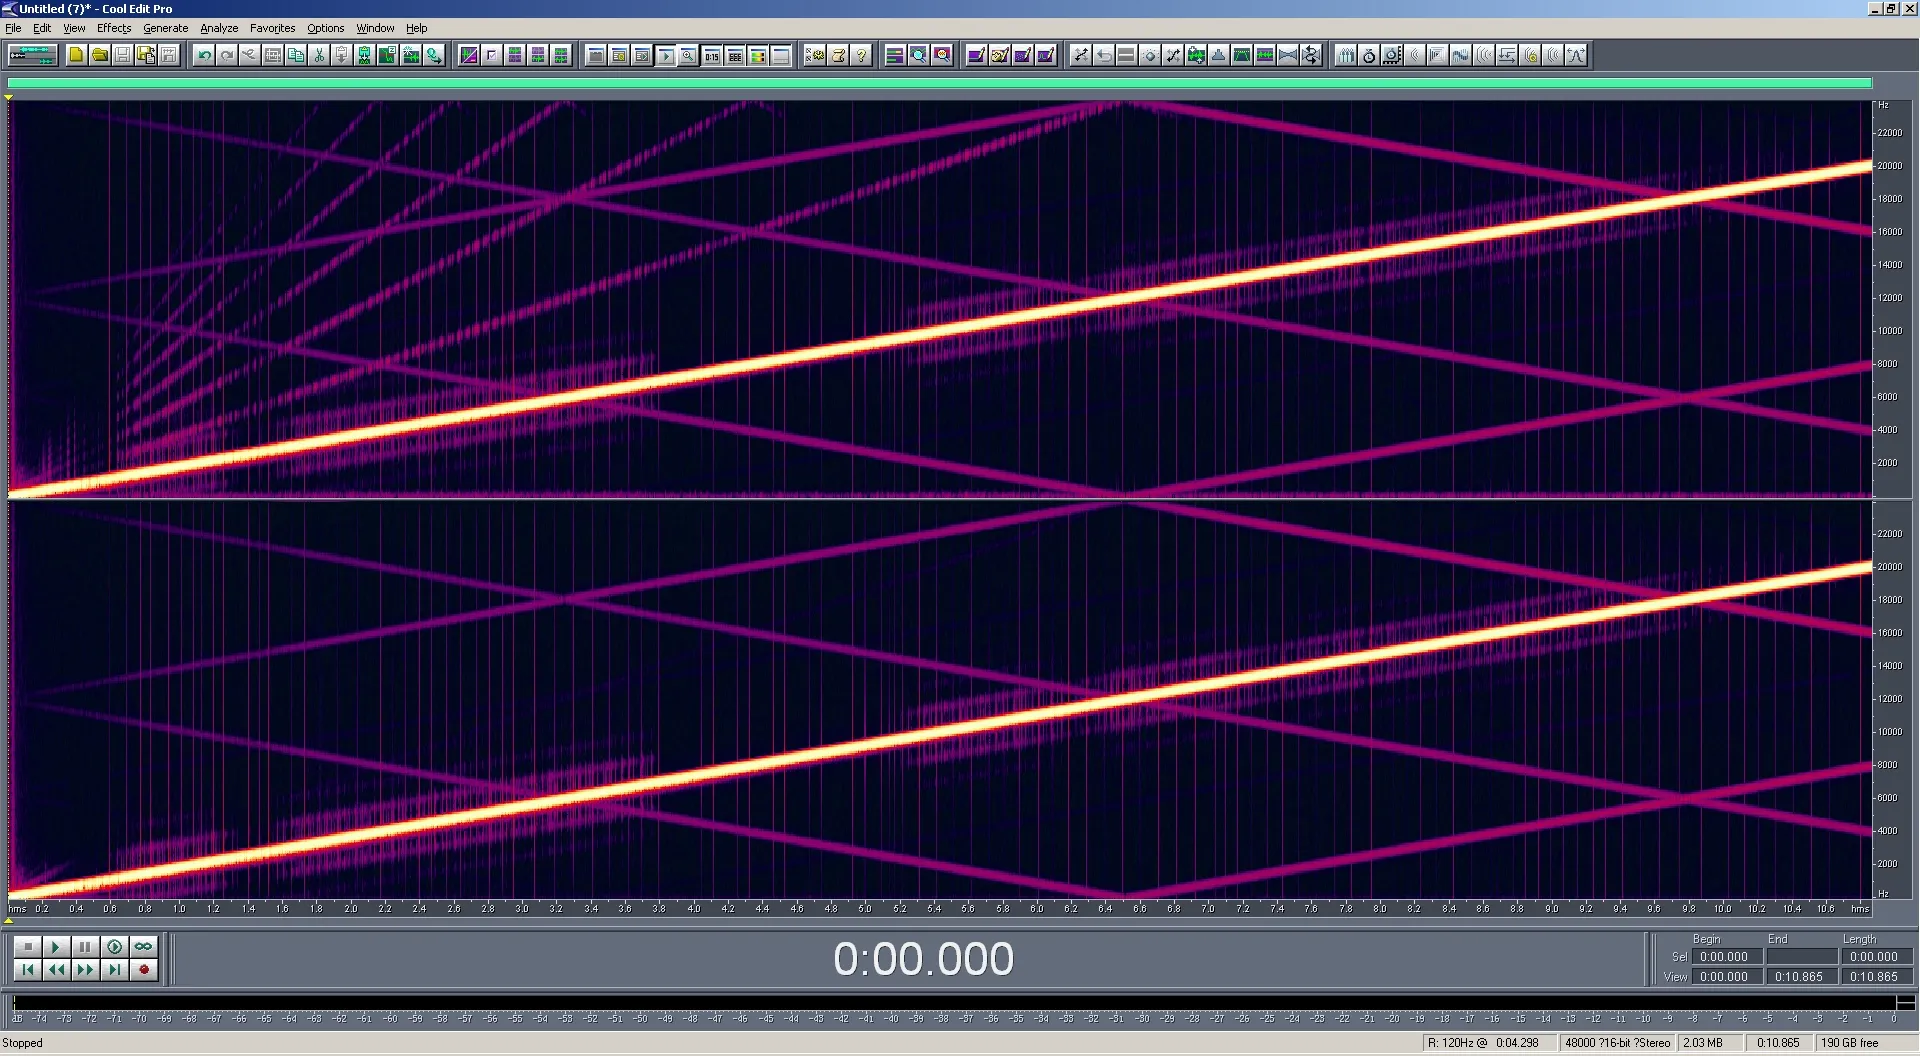Open the Effects menu
Viewport: 1920px width, 1056px height.
[114, 28]
